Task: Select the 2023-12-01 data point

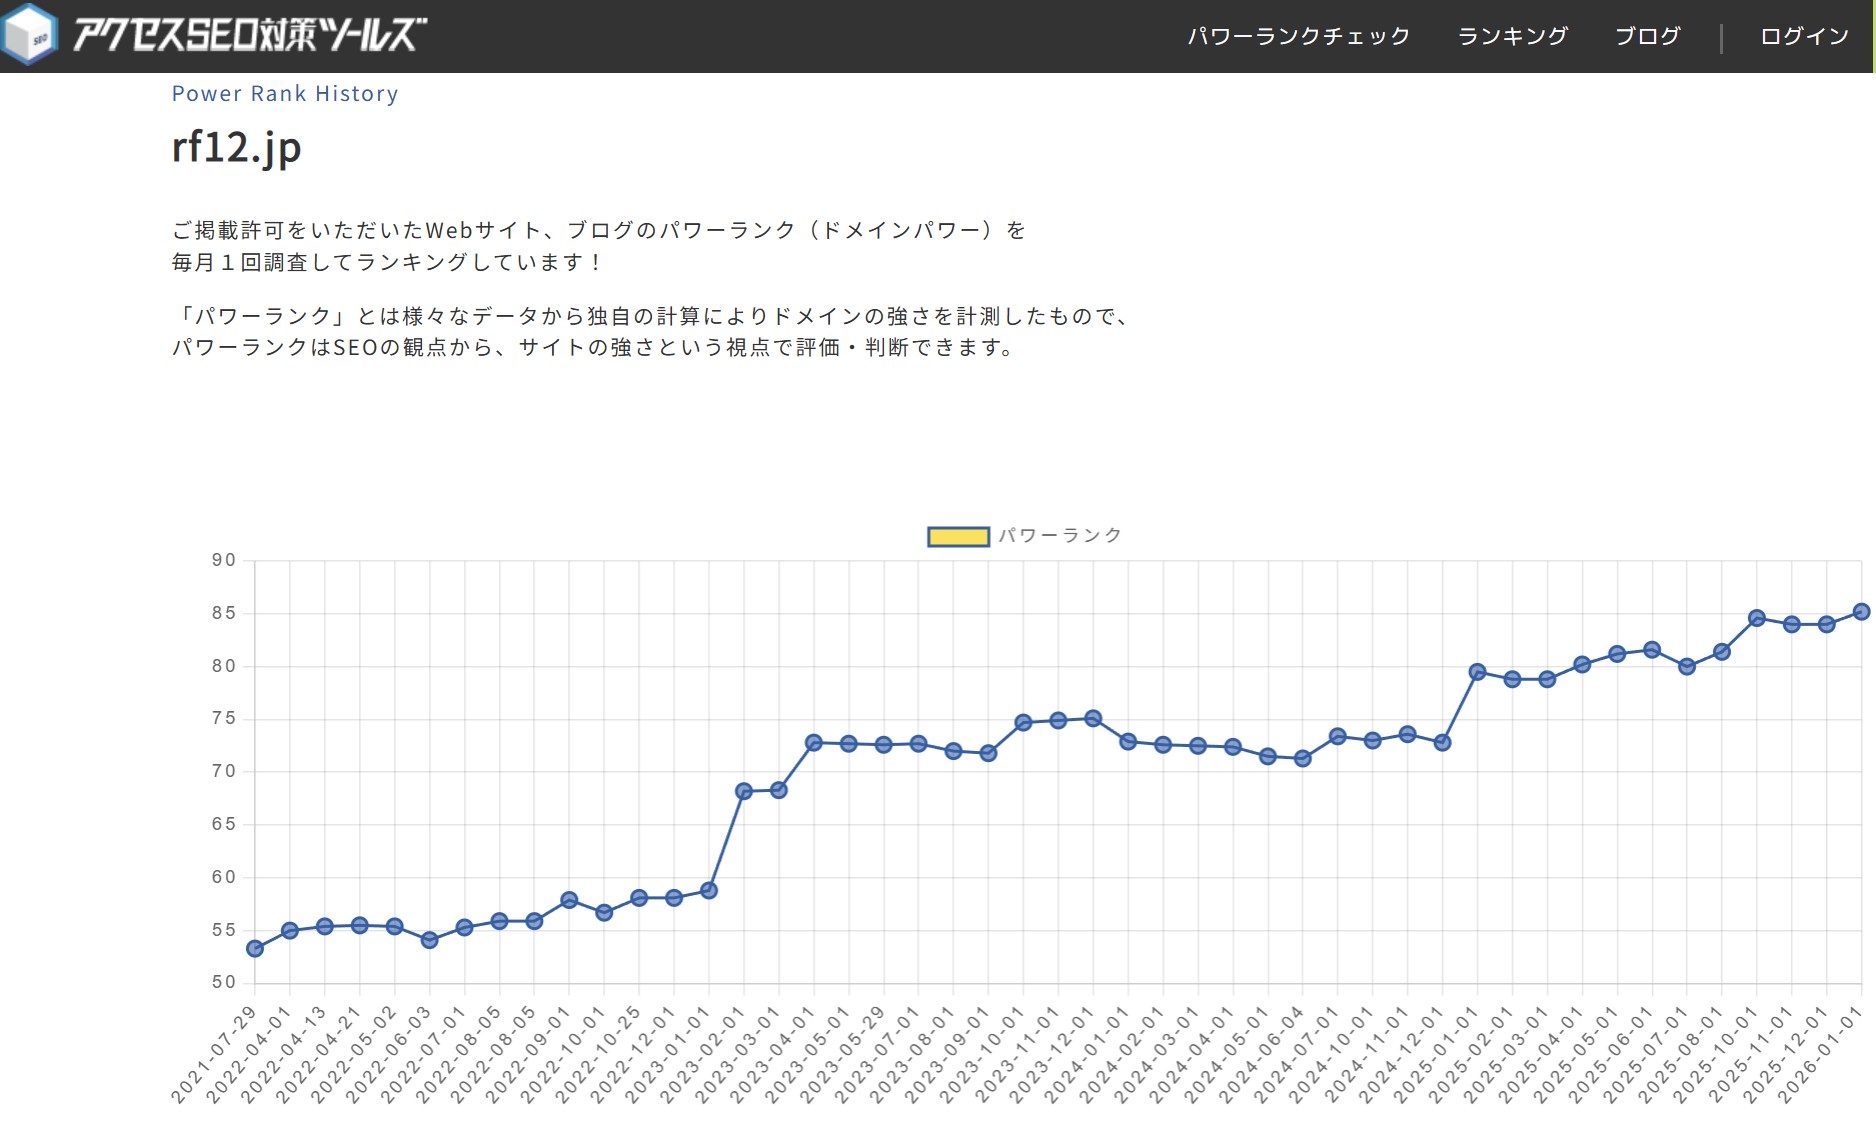Action: pyautogui.click(x=1093, y=719)
